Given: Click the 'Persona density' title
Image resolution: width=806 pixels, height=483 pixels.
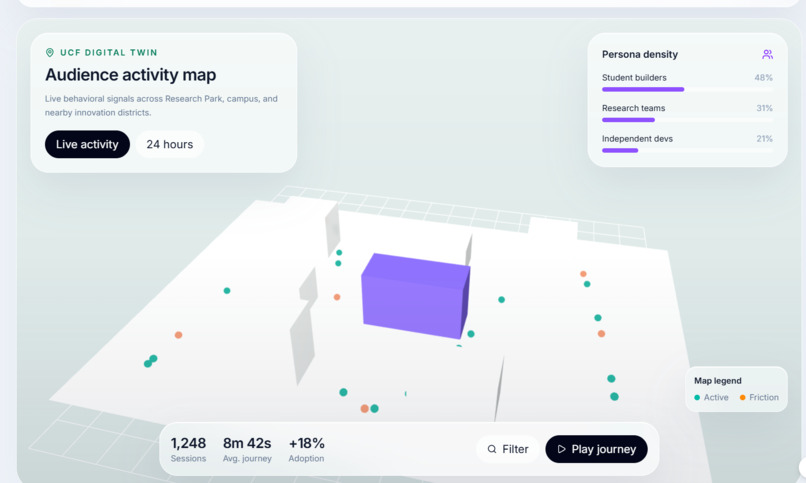Looking at the screenshot, I should (640, 54).
